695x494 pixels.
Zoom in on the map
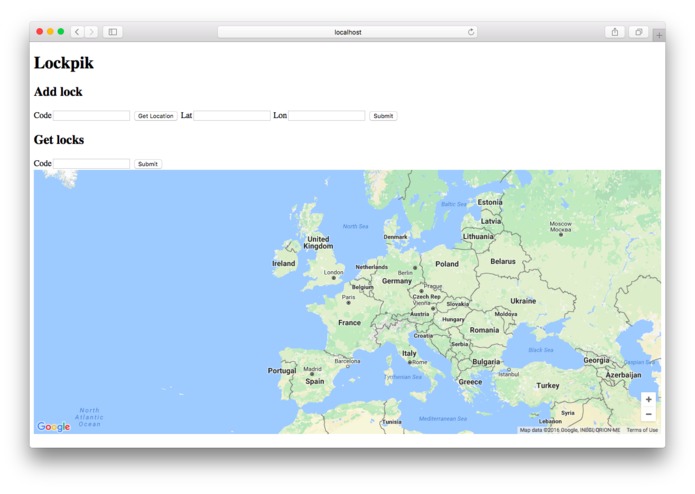point(648,399)
